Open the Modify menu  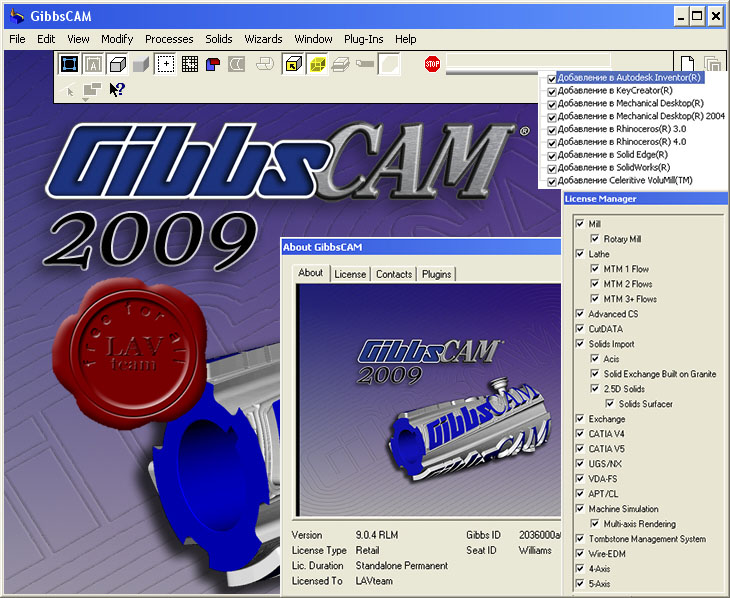coord(117,39)
